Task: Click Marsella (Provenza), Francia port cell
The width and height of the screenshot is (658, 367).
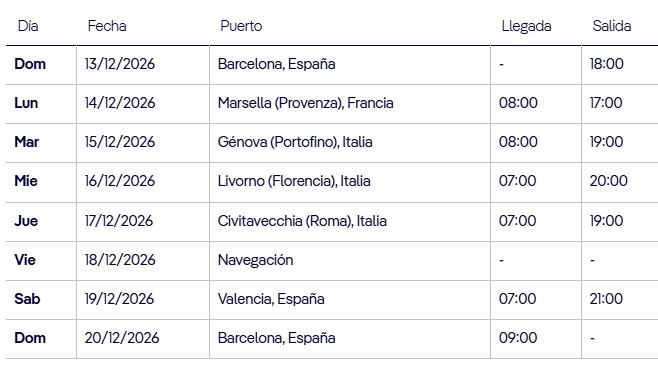Action: (x=306, y=103)
